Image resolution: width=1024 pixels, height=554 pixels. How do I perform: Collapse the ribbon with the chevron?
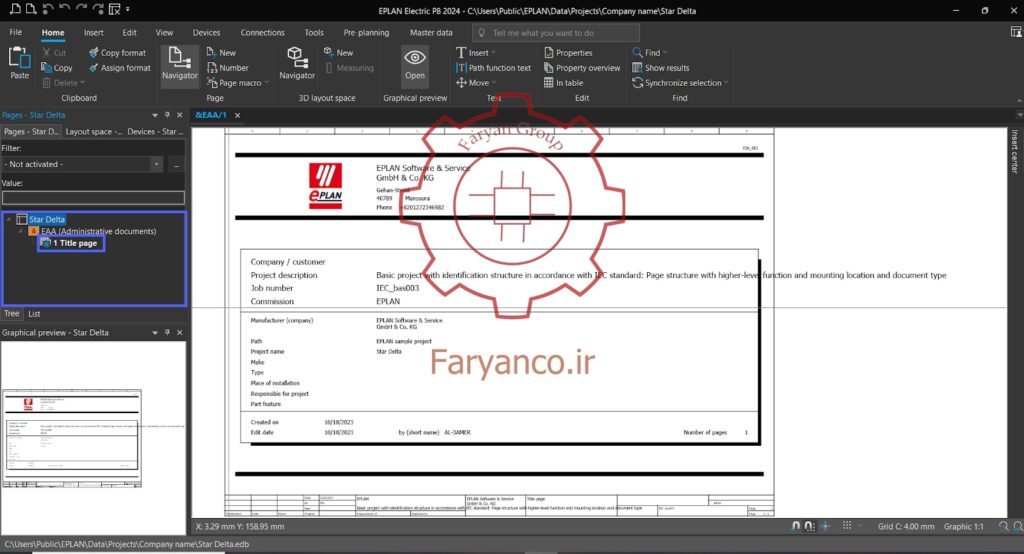[1019, 101]
